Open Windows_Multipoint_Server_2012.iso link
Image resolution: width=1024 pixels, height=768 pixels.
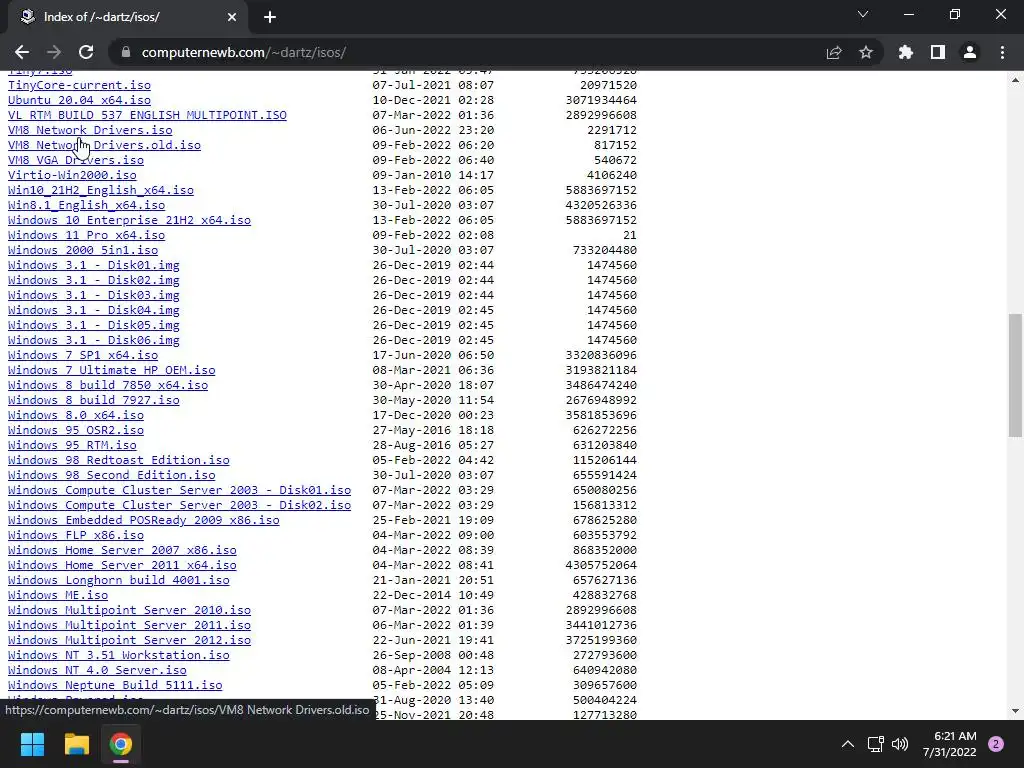[129, 641]
